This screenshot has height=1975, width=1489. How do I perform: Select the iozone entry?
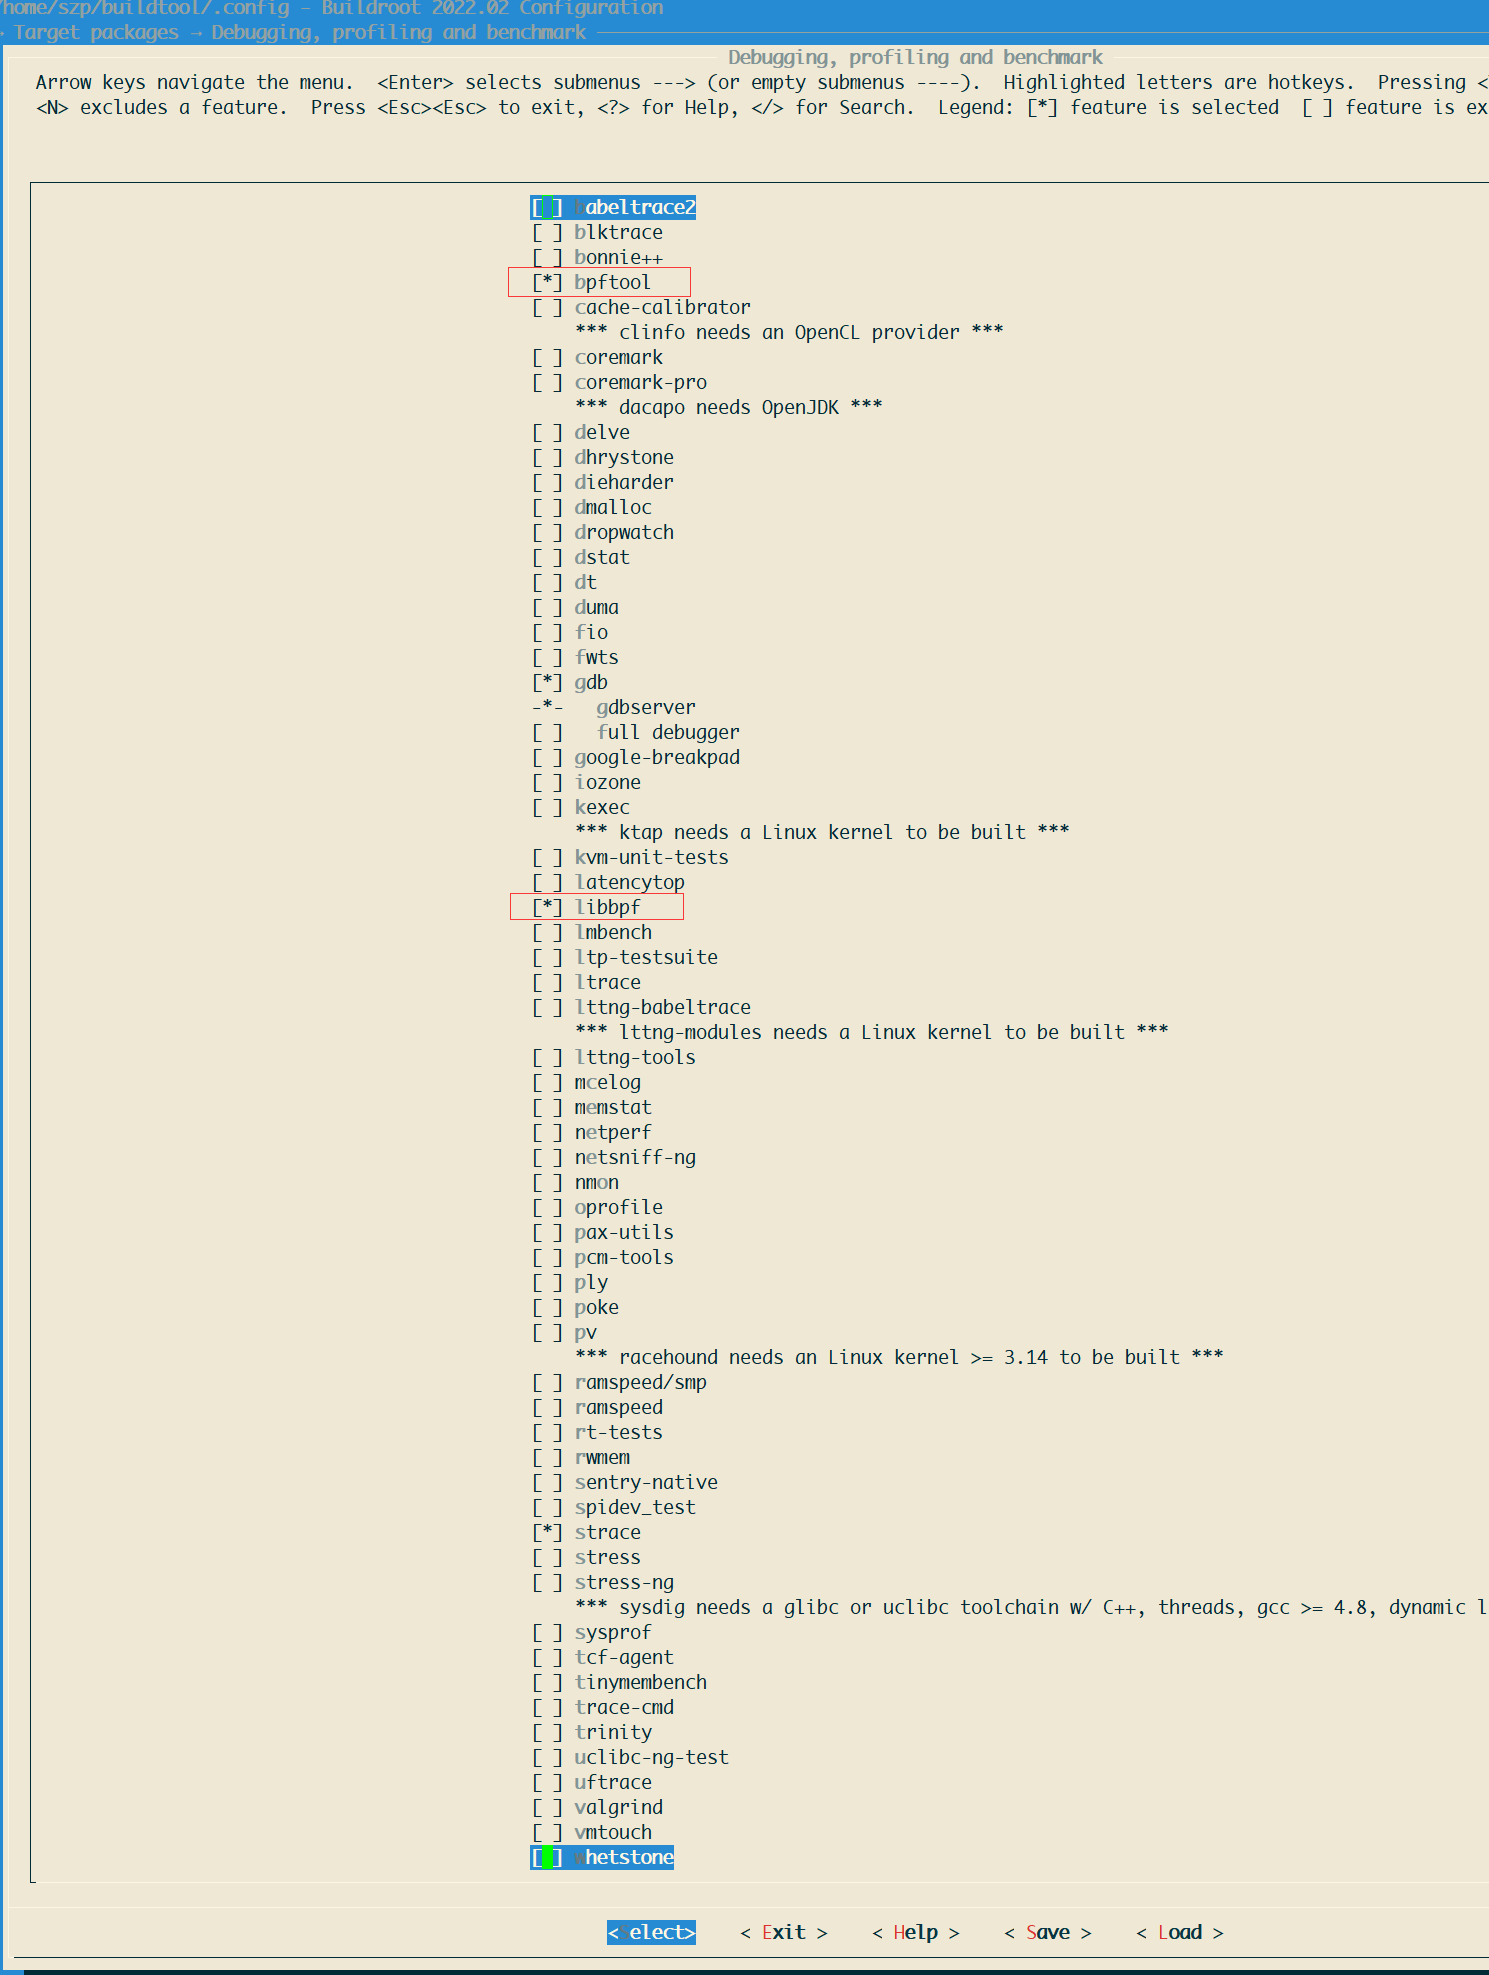[x=586, y=782]
